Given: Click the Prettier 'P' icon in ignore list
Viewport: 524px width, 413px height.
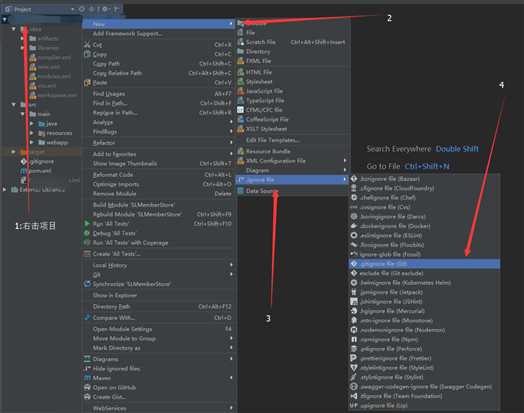Looking at the screenshot, I should coord(354,358).
